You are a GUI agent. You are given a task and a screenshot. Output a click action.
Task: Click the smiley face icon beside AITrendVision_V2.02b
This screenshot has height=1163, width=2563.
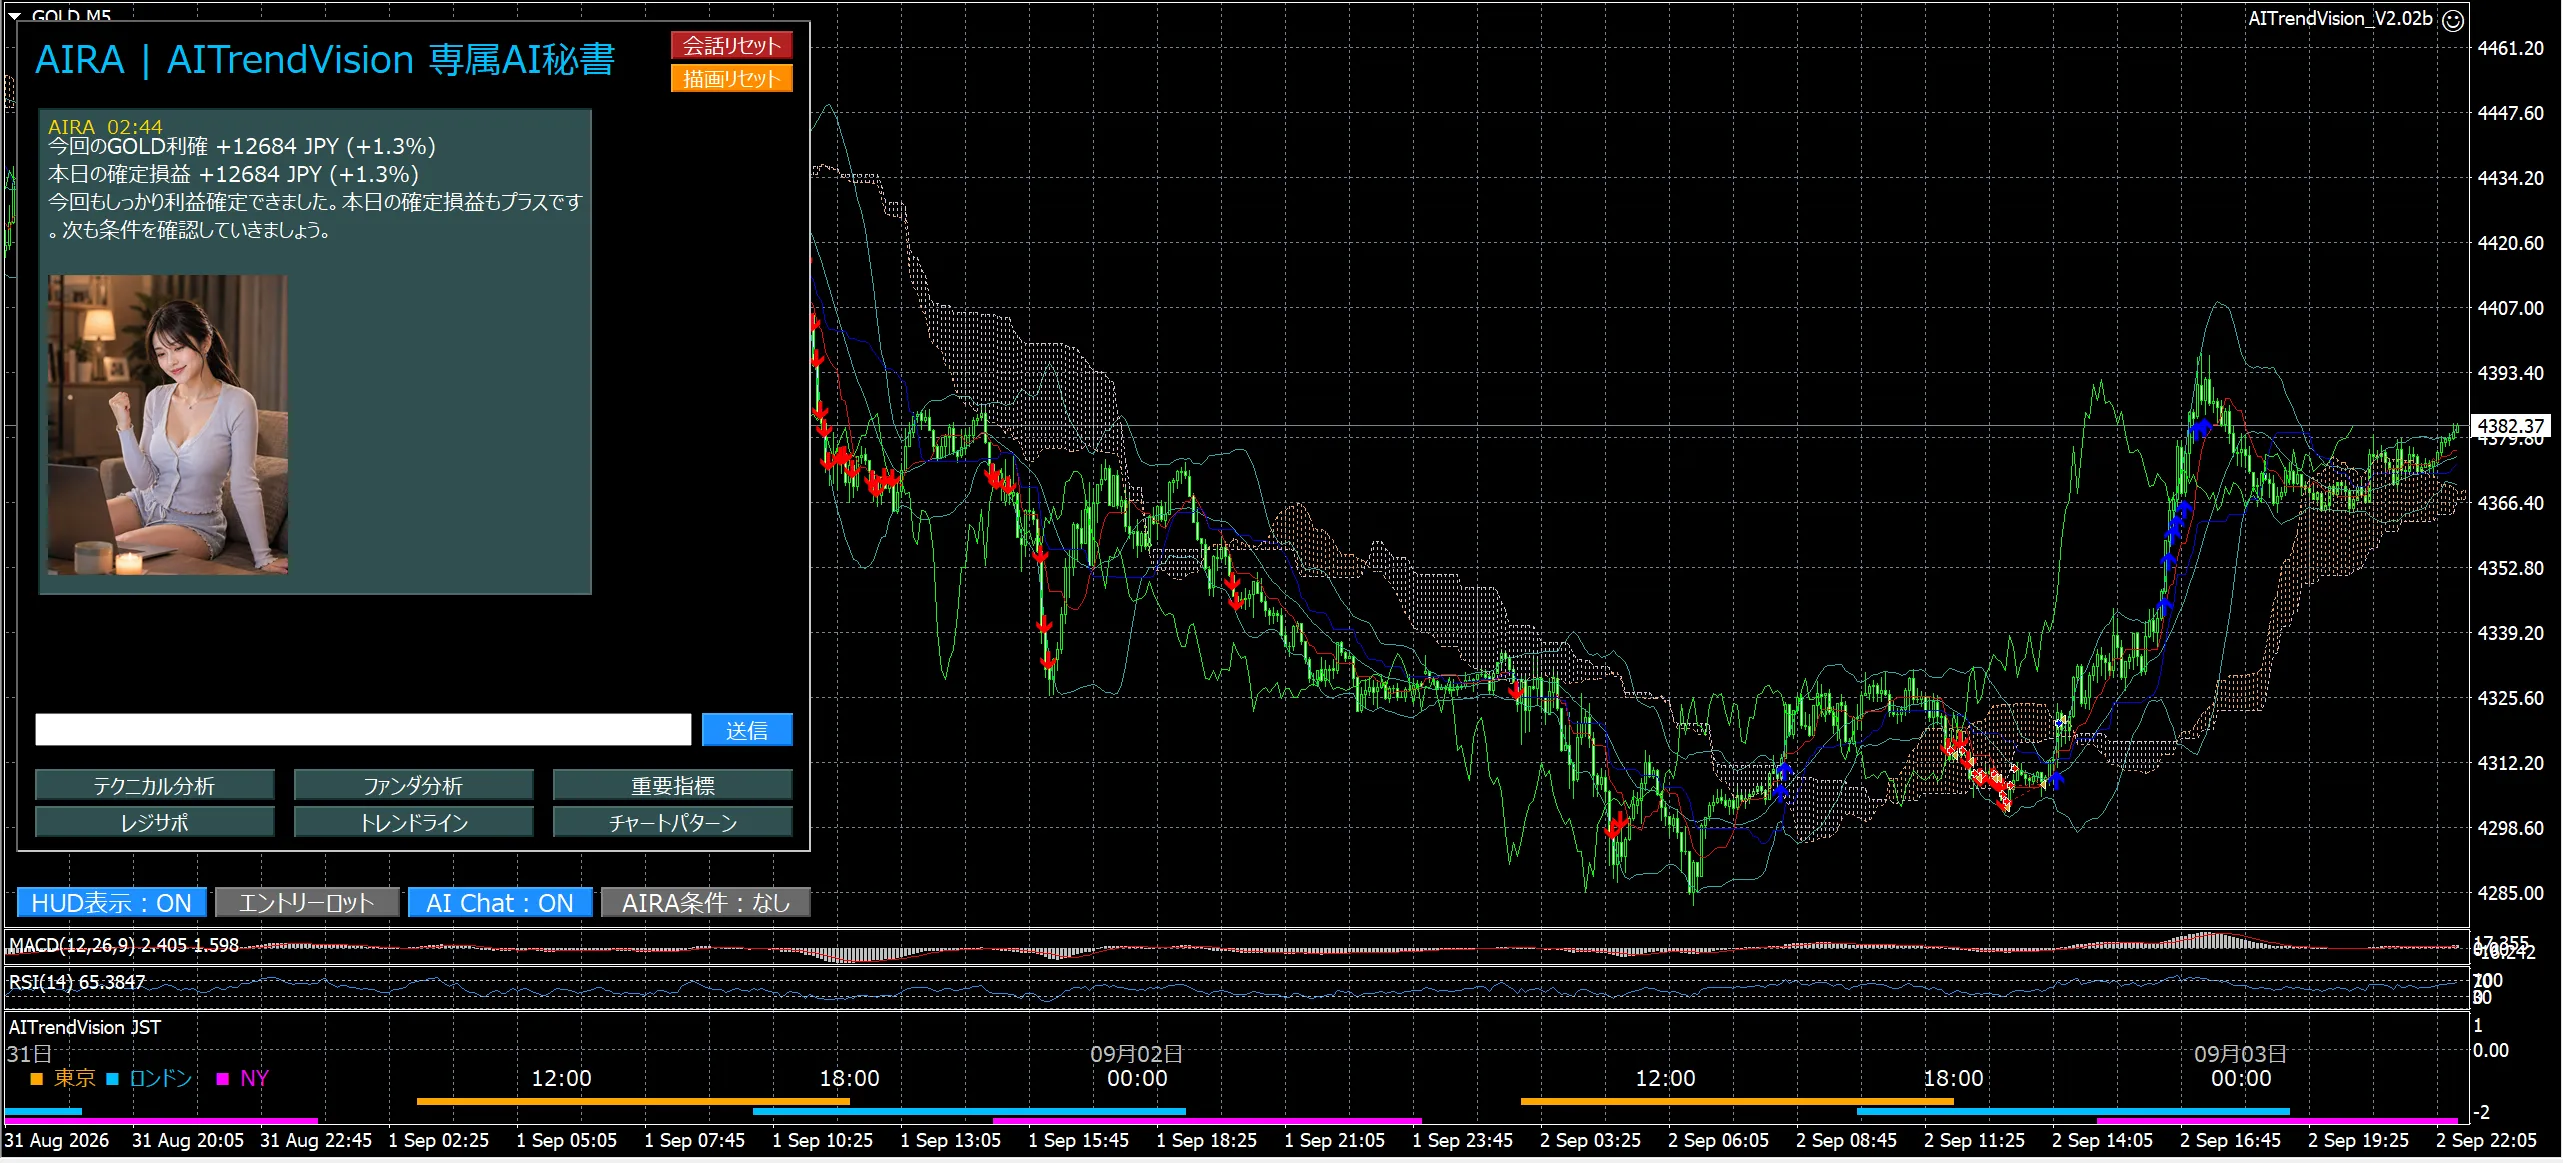[x=2453, y=21]
